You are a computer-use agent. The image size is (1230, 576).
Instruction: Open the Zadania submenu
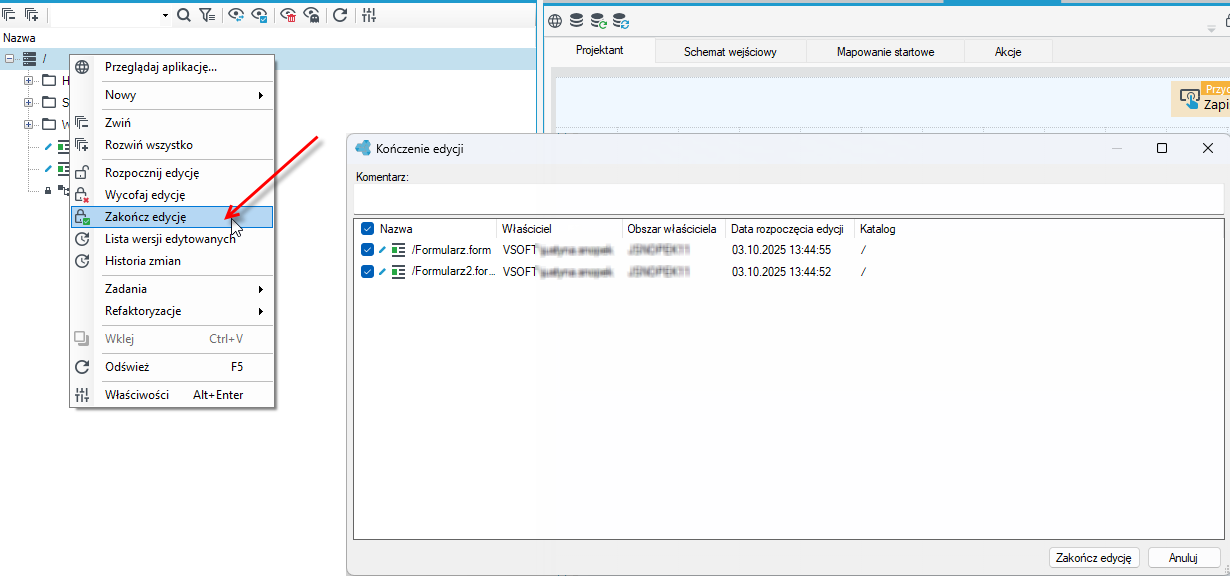pos(172,289)
